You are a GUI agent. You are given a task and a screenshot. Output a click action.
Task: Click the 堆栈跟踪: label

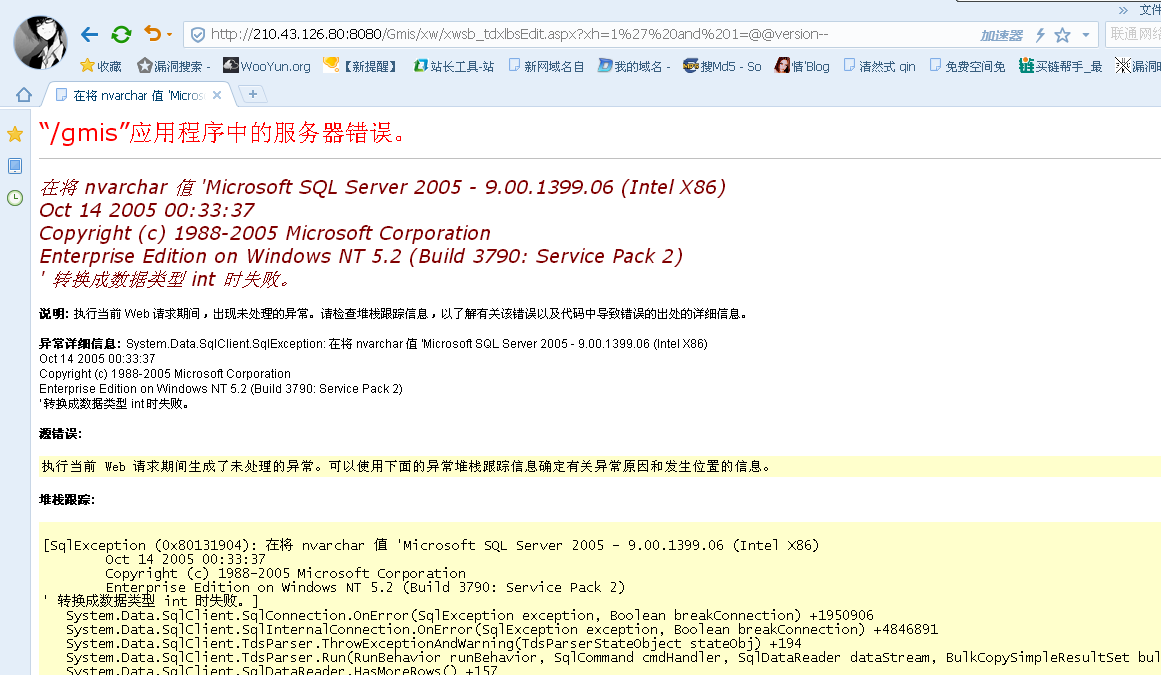pyautogui.click(x=67, y=500)
